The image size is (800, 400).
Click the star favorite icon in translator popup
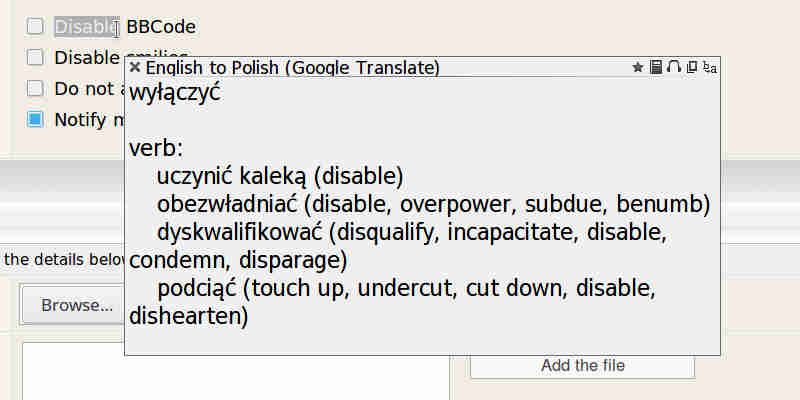coord(637,67)
